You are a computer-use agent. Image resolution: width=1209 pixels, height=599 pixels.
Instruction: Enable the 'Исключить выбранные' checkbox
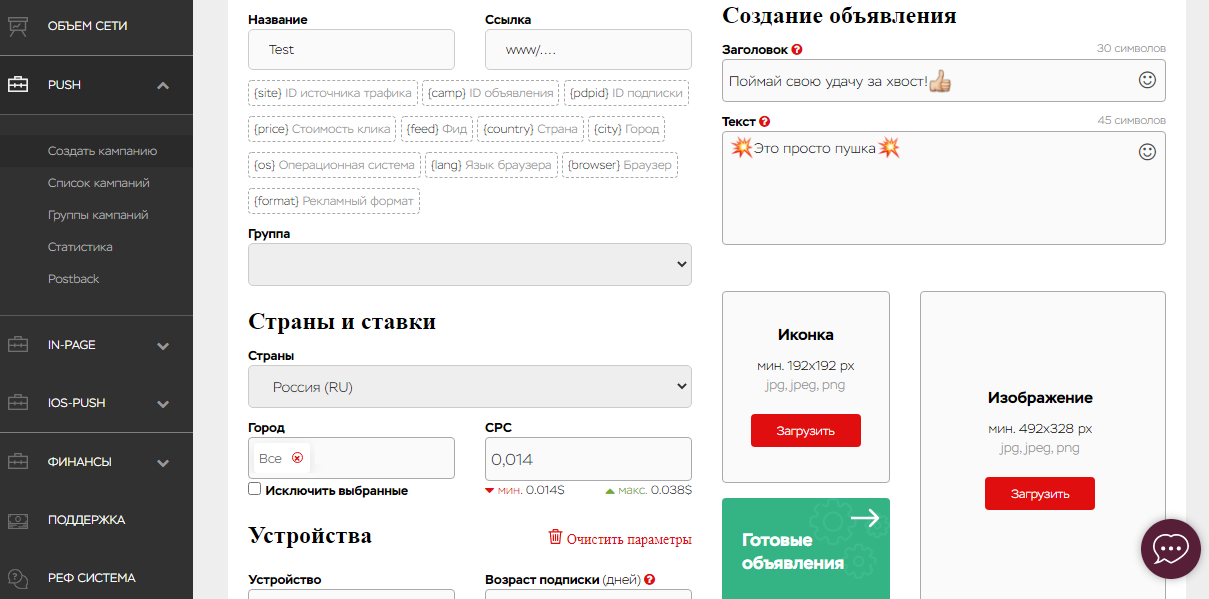pyautogui.click(x=255, y=489)
